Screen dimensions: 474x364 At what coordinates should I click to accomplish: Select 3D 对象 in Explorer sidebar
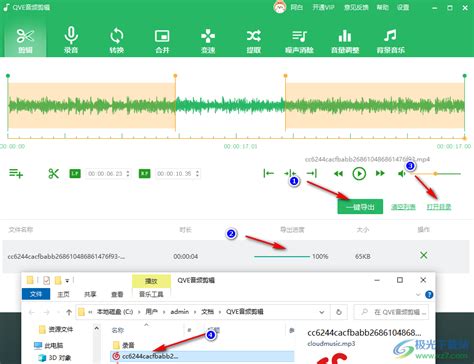(x=55, y=358)
